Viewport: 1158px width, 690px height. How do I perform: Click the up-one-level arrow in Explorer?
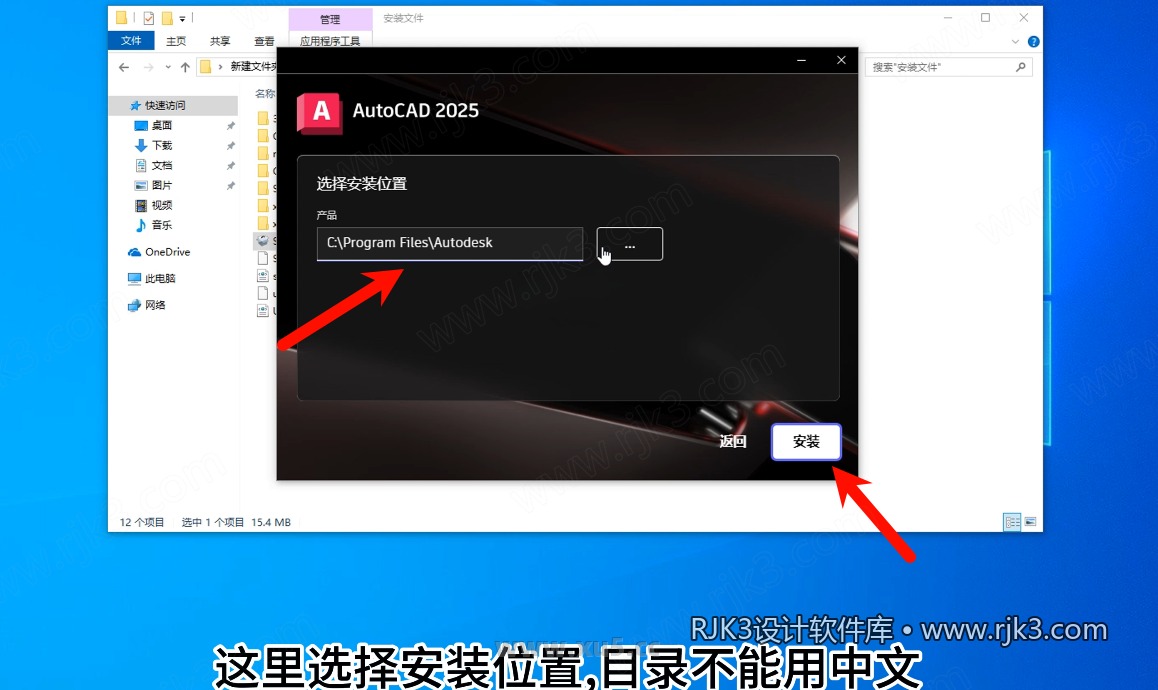tap(185, 67)
